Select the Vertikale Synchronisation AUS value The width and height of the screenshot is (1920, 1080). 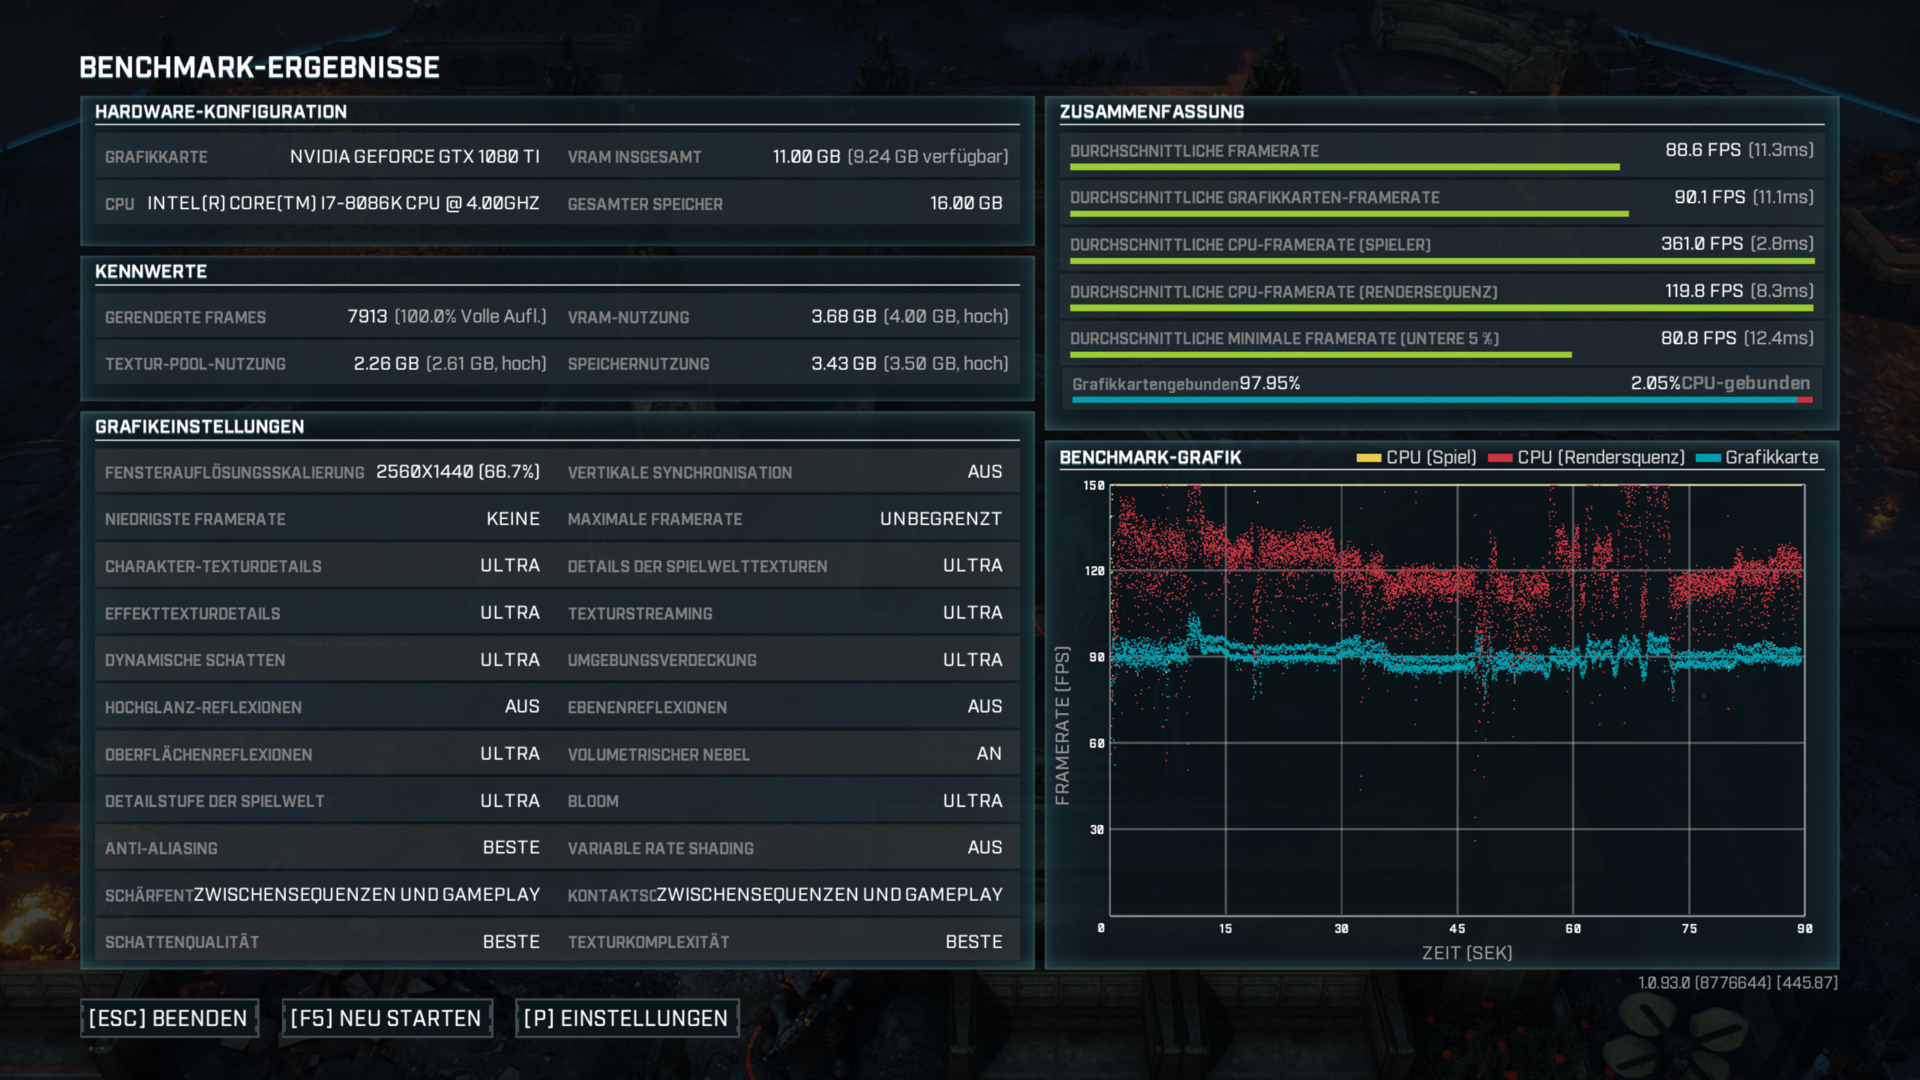pos(984,472)
